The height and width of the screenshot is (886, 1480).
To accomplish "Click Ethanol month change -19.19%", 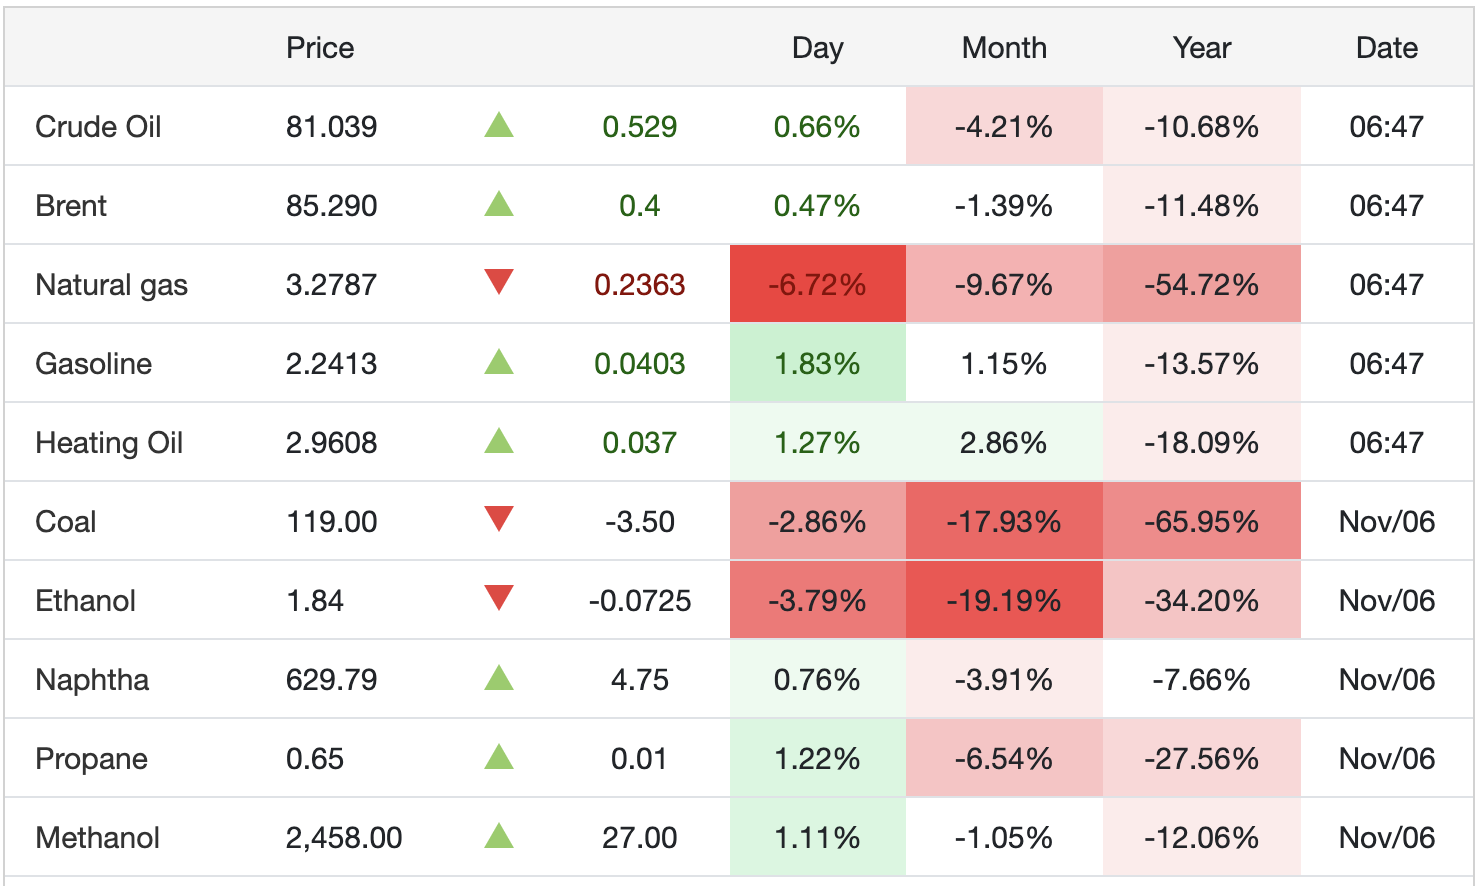I will pyautogui.click(x=1004, y=601).
